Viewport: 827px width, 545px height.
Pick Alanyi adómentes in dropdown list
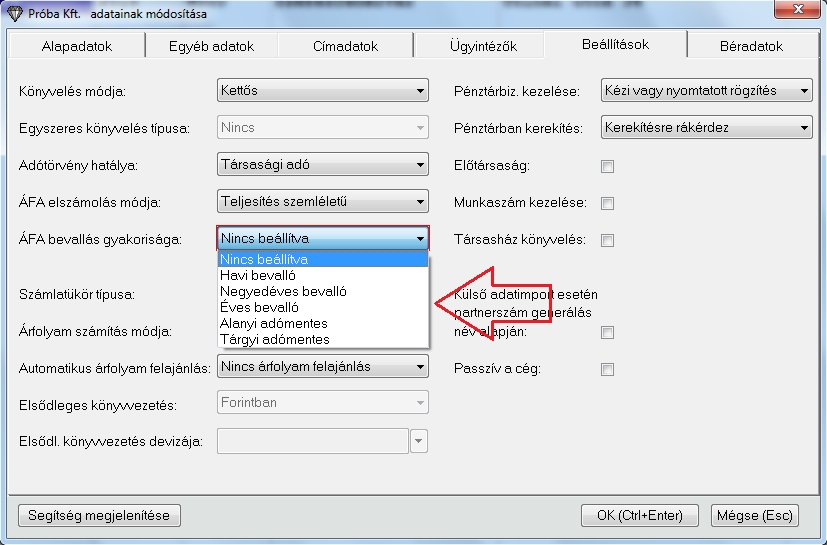pos(273,323)
